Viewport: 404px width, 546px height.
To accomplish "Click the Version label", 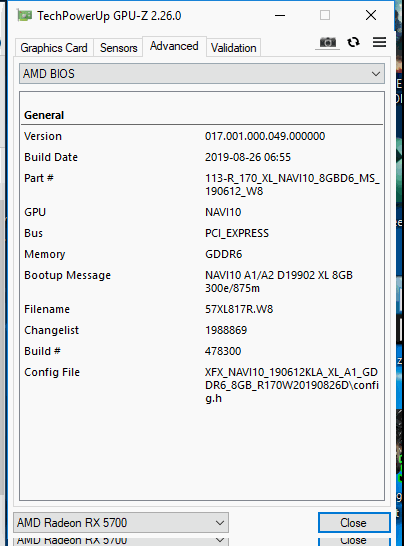I will click(x=43, y=136).
